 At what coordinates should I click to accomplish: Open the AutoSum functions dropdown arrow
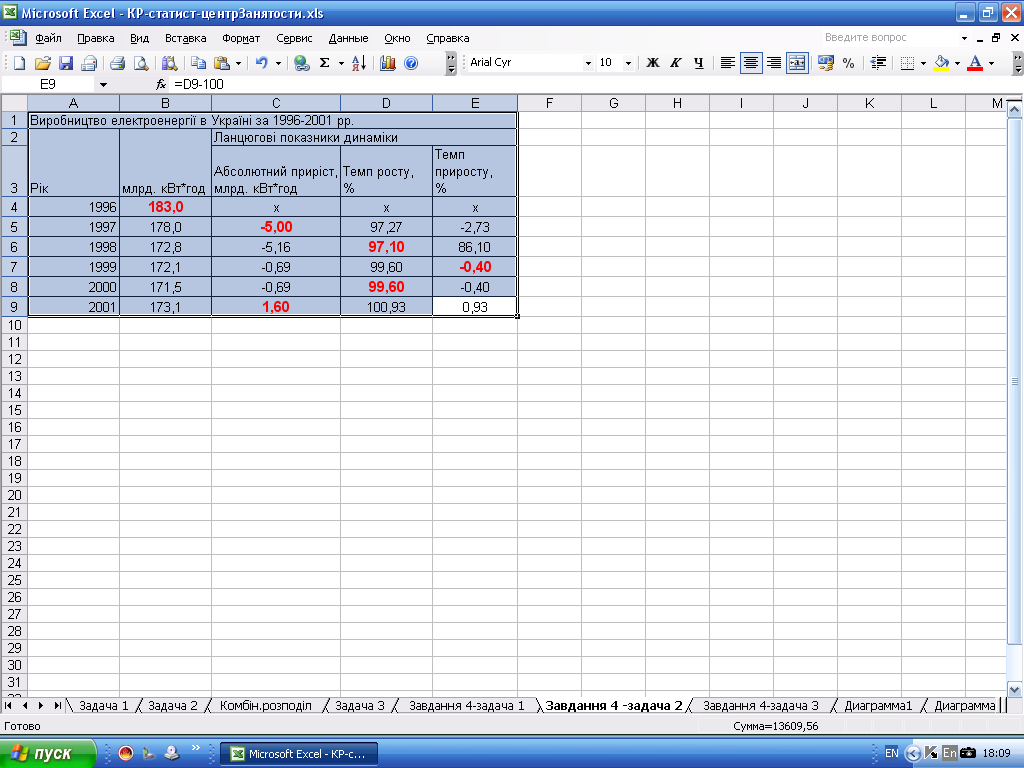[x=341, y=63]
